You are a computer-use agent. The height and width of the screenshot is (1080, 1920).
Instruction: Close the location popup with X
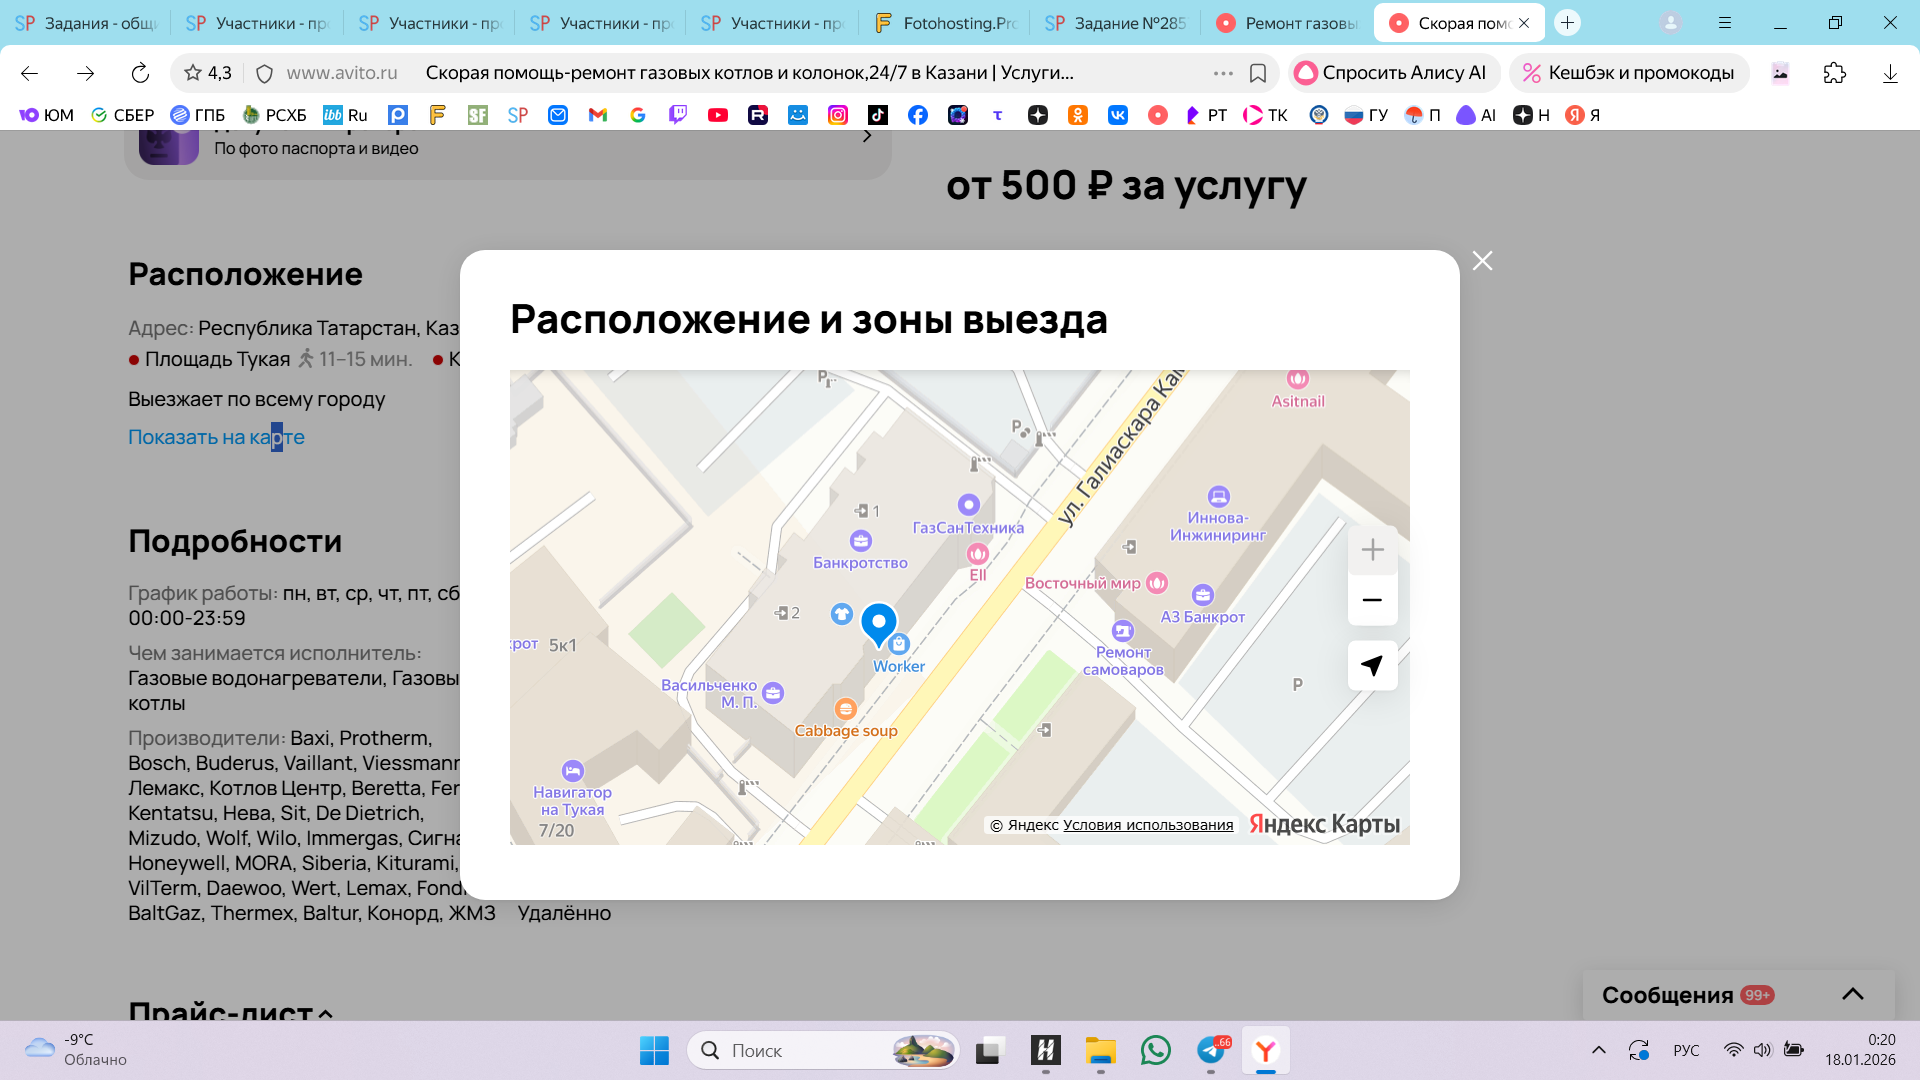(1482, 261)
